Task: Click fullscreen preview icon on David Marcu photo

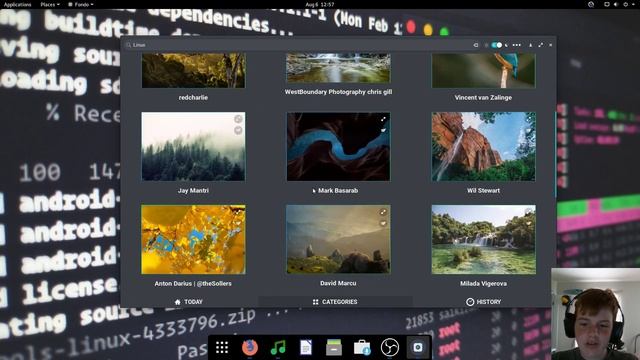Action: pyautogui.click(x=383, y=212)
